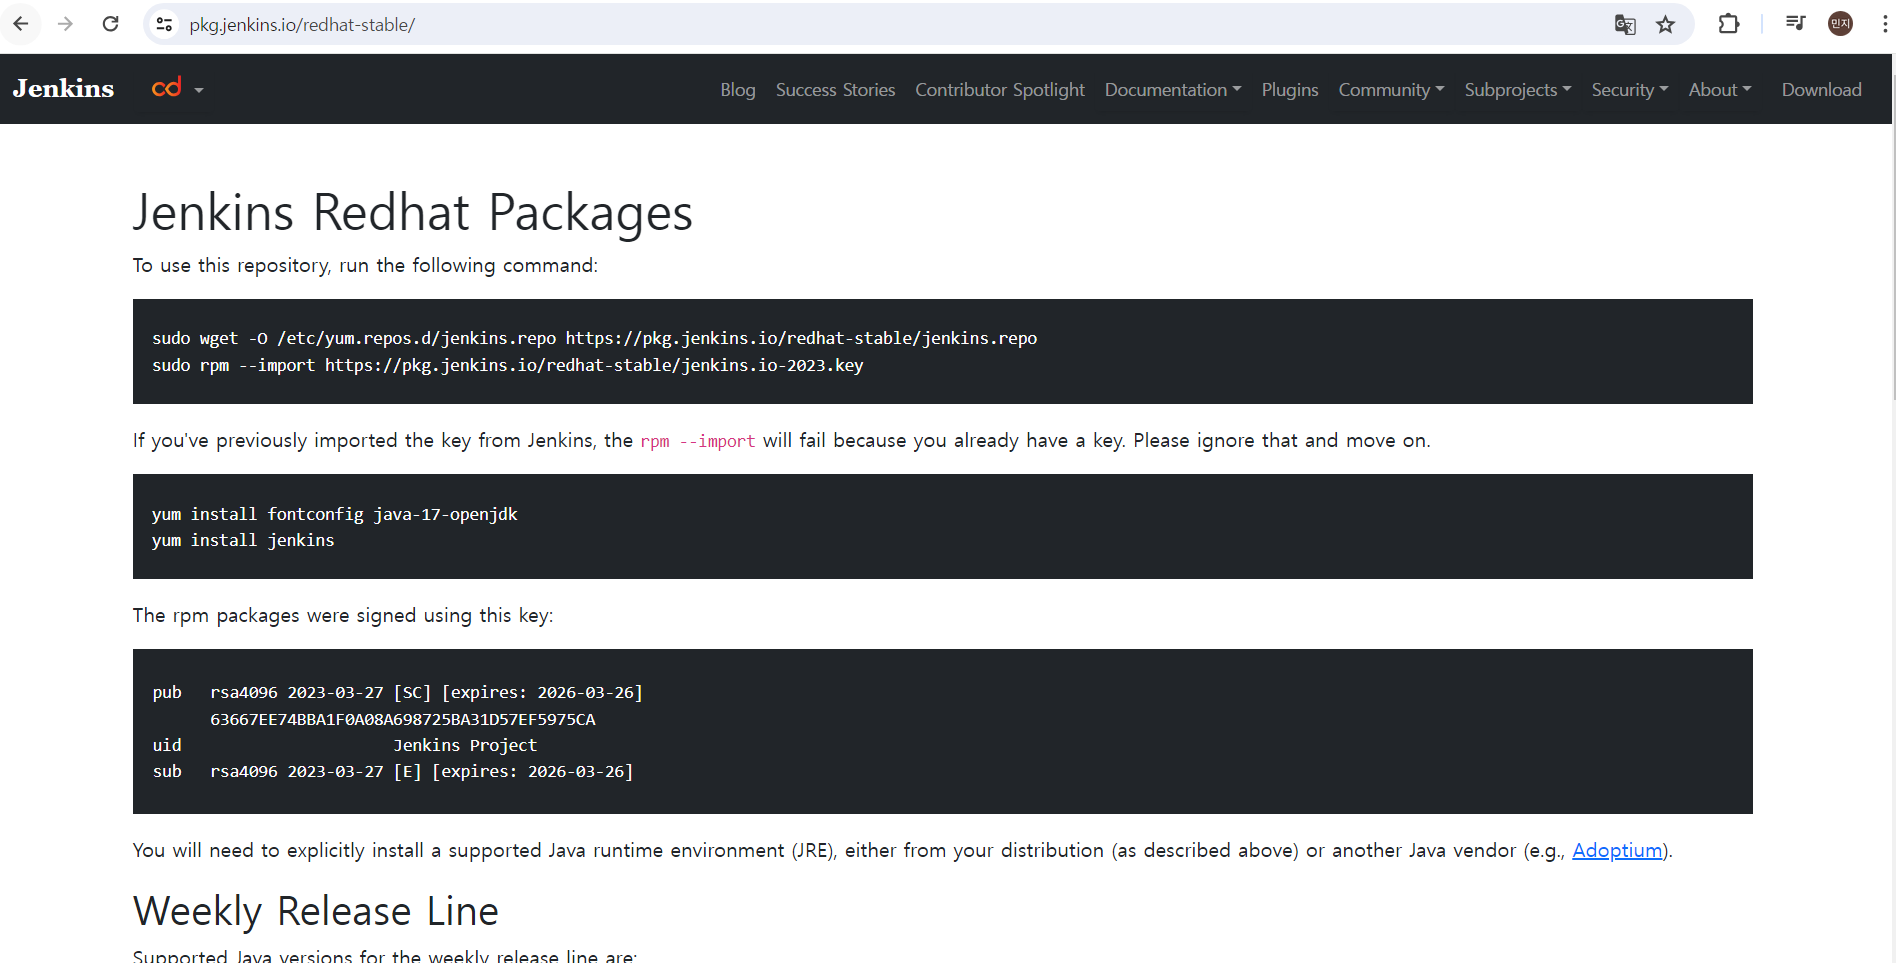Click the key fingerprint 63667EE74BBA1F0A08A698725BA31D57EF5975CA
1896x963 pixels.
(402, 719)
